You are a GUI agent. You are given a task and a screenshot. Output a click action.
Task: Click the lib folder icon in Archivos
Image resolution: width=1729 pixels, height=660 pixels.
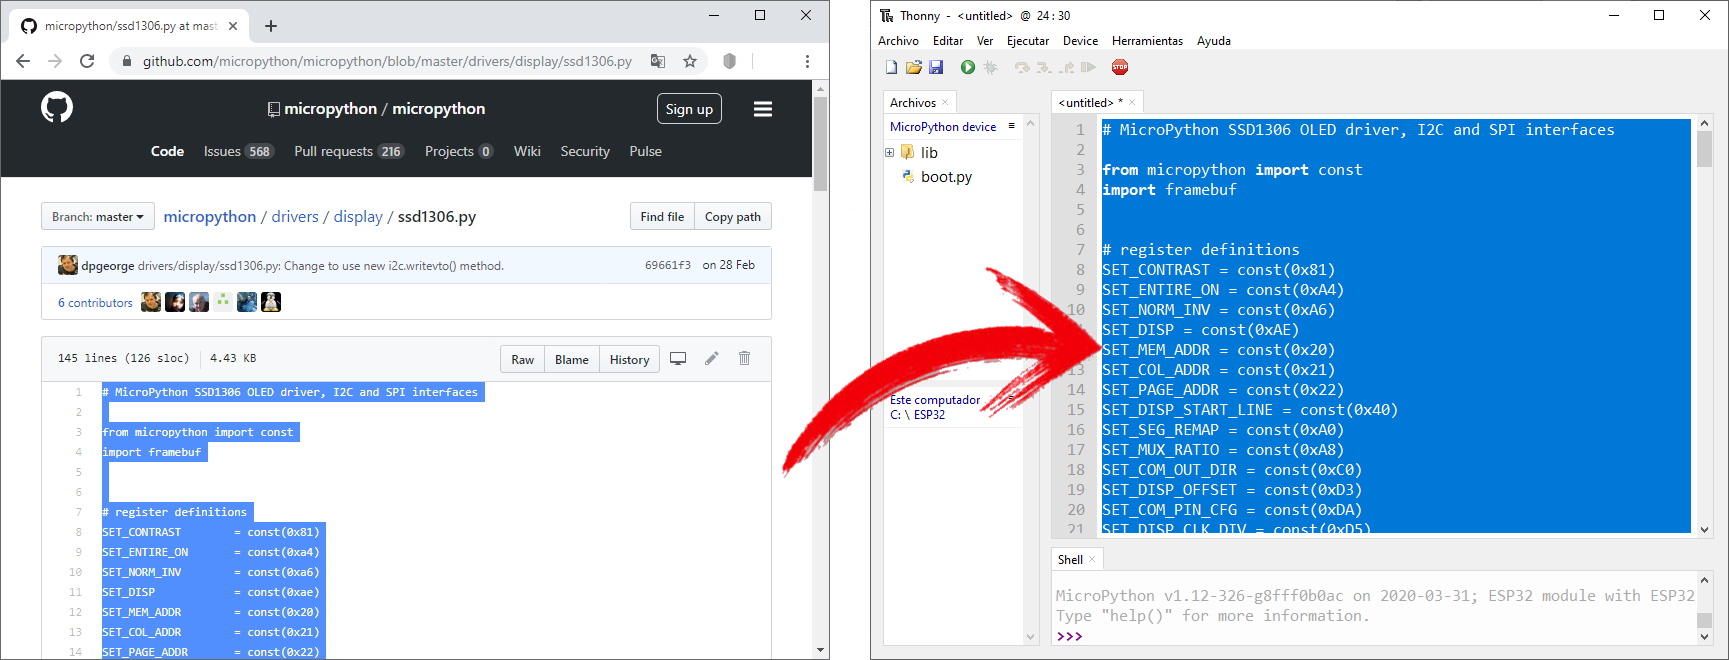tap(907, 152)
